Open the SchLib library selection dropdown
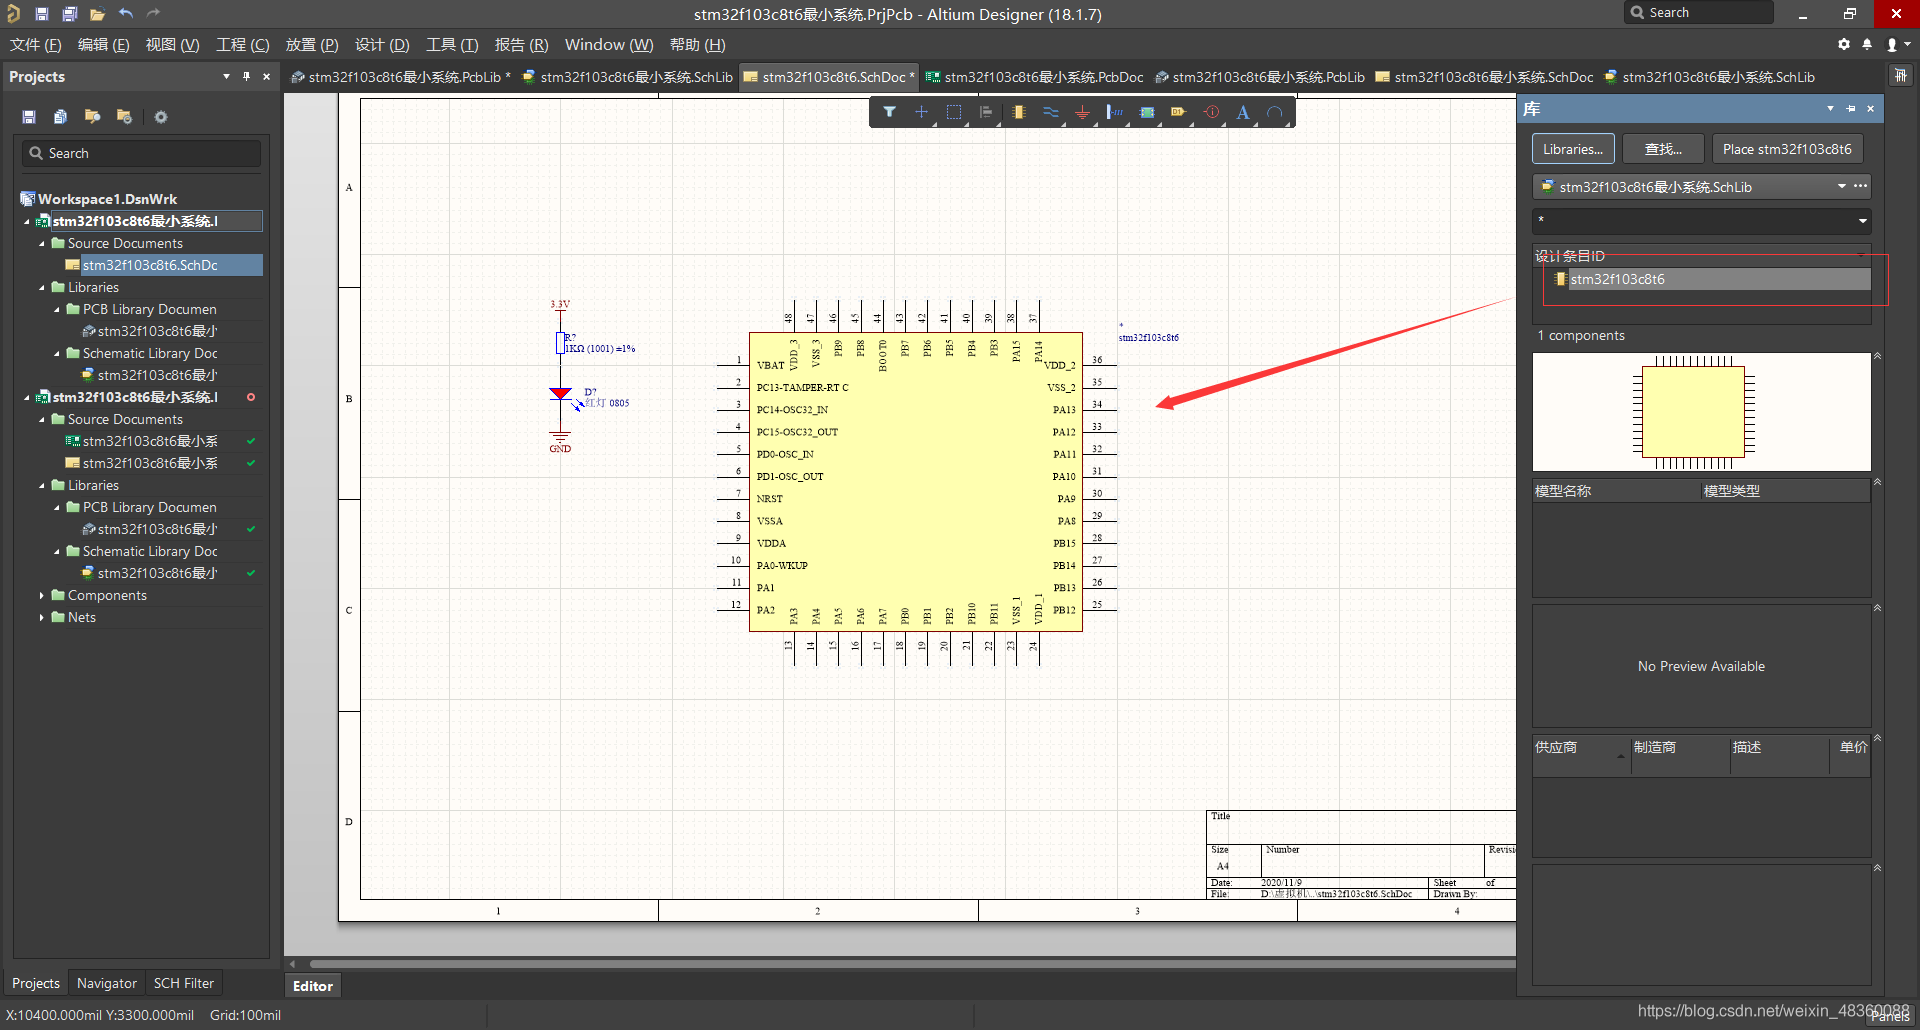Viewport: 1920px width, 1030px height. pyautogui.click(x=1841, y=186)
